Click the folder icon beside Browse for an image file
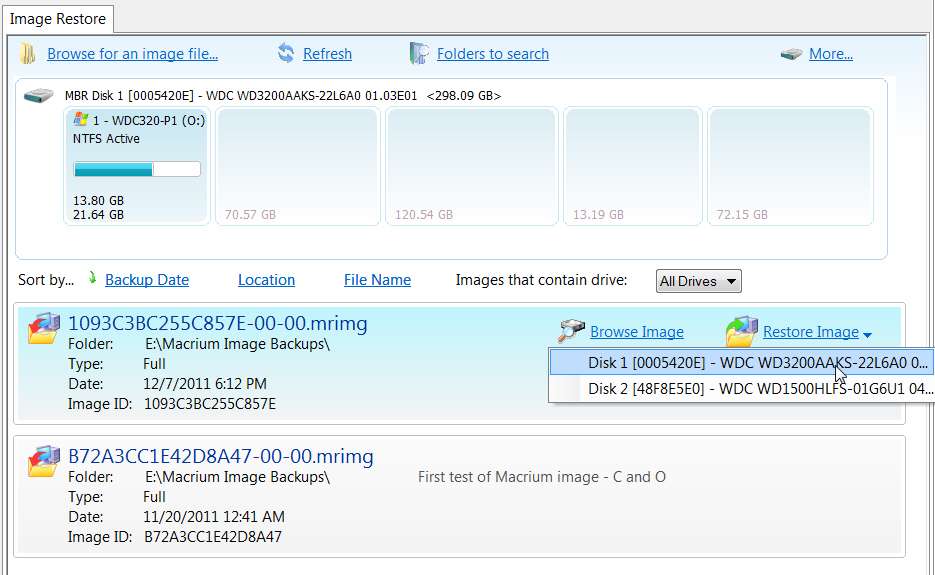 coord(27,54)
